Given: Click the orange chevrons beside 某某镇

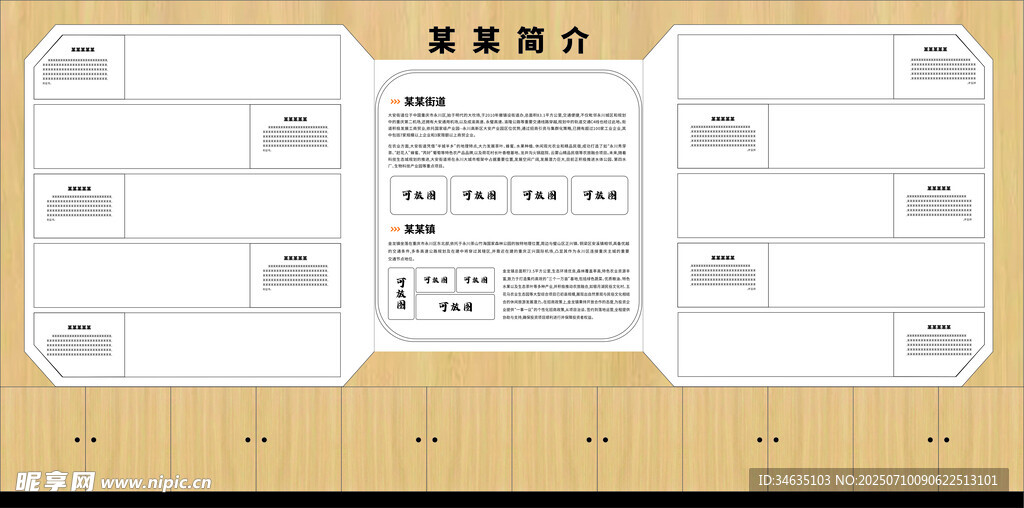Looking at the screenshot, I should coord(395,229).
